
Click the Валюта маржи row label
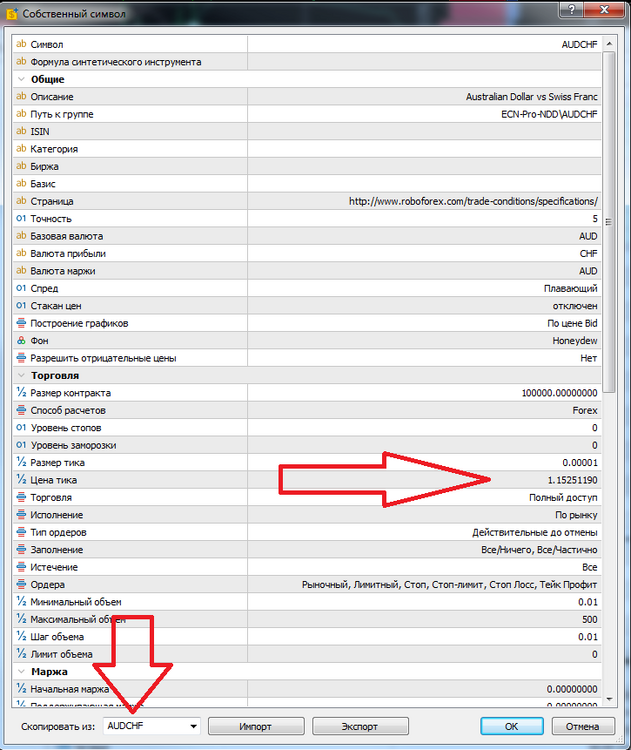[63, 271]
